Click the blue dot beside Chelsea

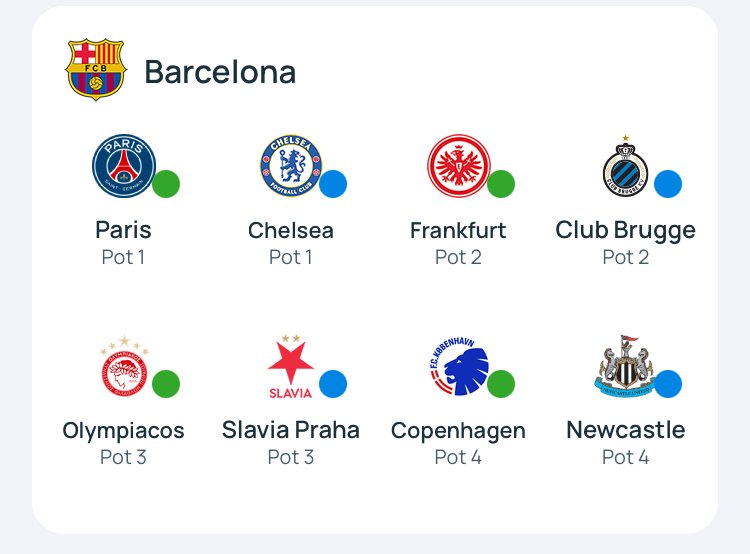point(333,184)
